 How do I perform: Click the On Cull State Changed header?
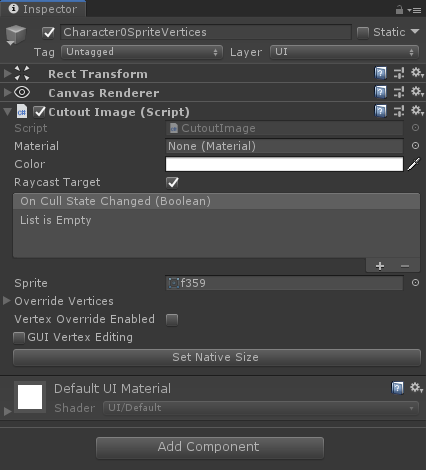(216, 201)
